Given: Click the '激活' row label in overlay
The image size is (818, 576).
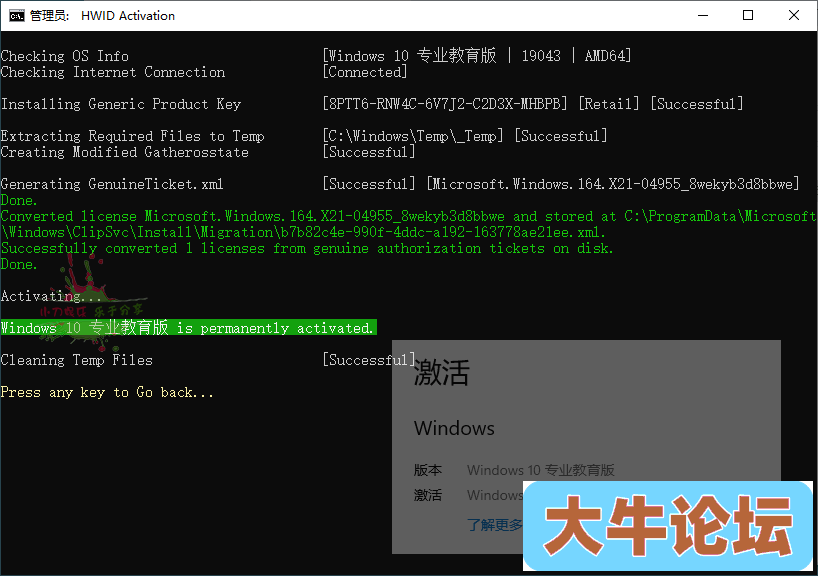Looking at the screenshot, I should [428, 495].
